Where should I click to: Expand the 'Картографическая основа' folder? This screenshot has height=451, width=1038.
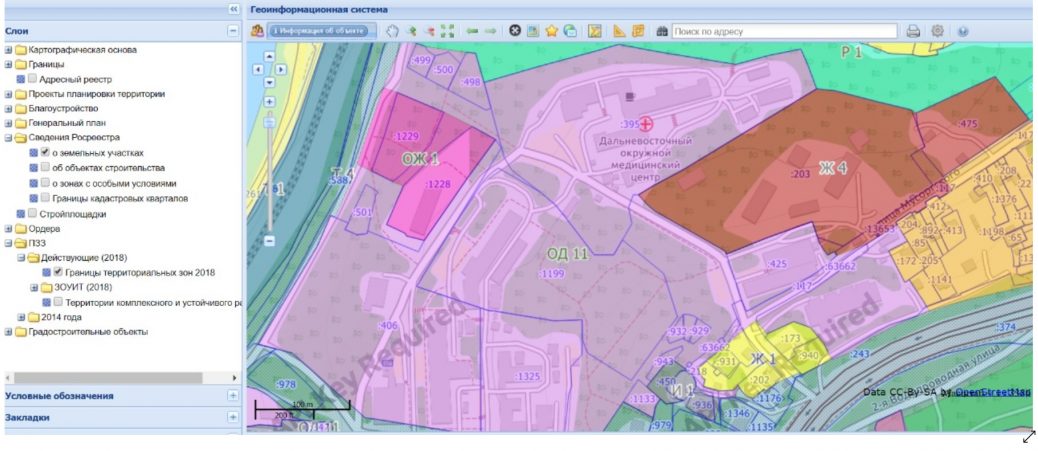(9, 50)
